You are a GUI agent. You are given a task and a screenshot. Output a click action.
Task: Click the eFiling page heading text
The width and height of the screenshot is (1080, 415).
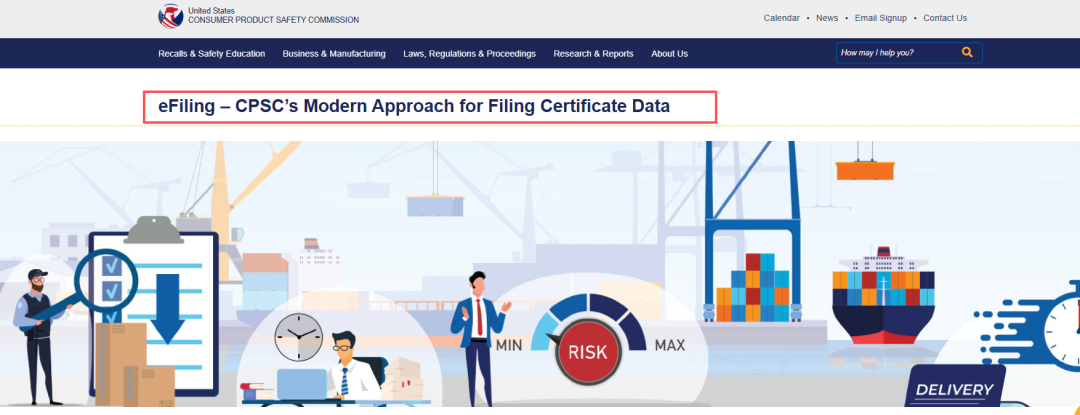(414, 107)
